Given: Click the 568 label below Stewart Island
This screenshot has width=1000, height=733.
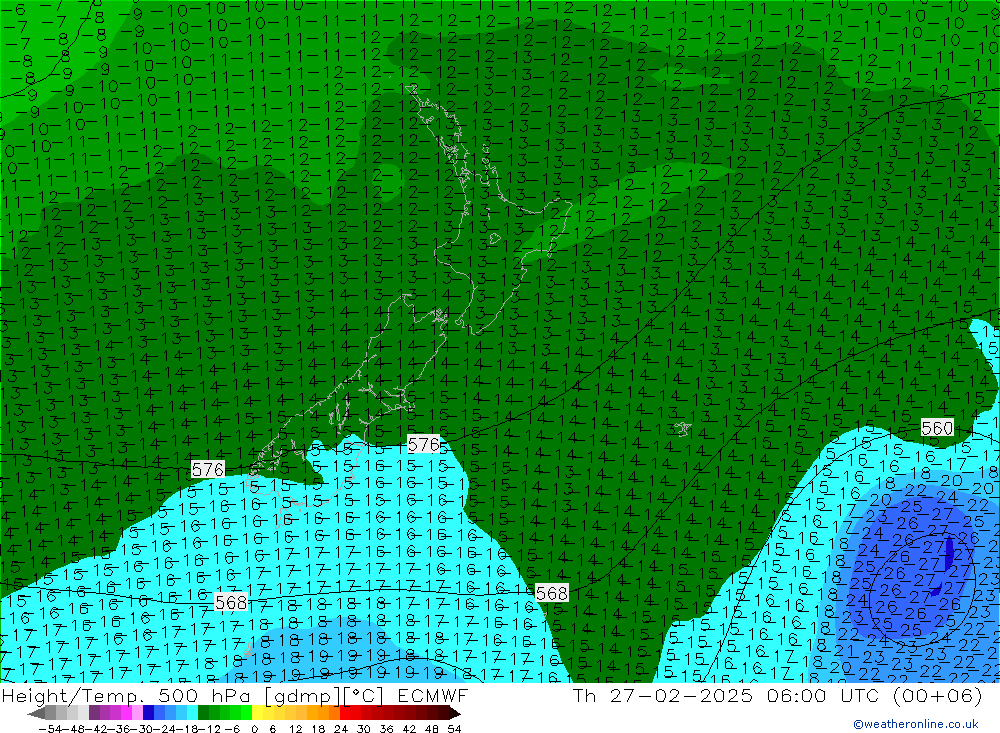Looking at the screenshot, I should point(231,602).
